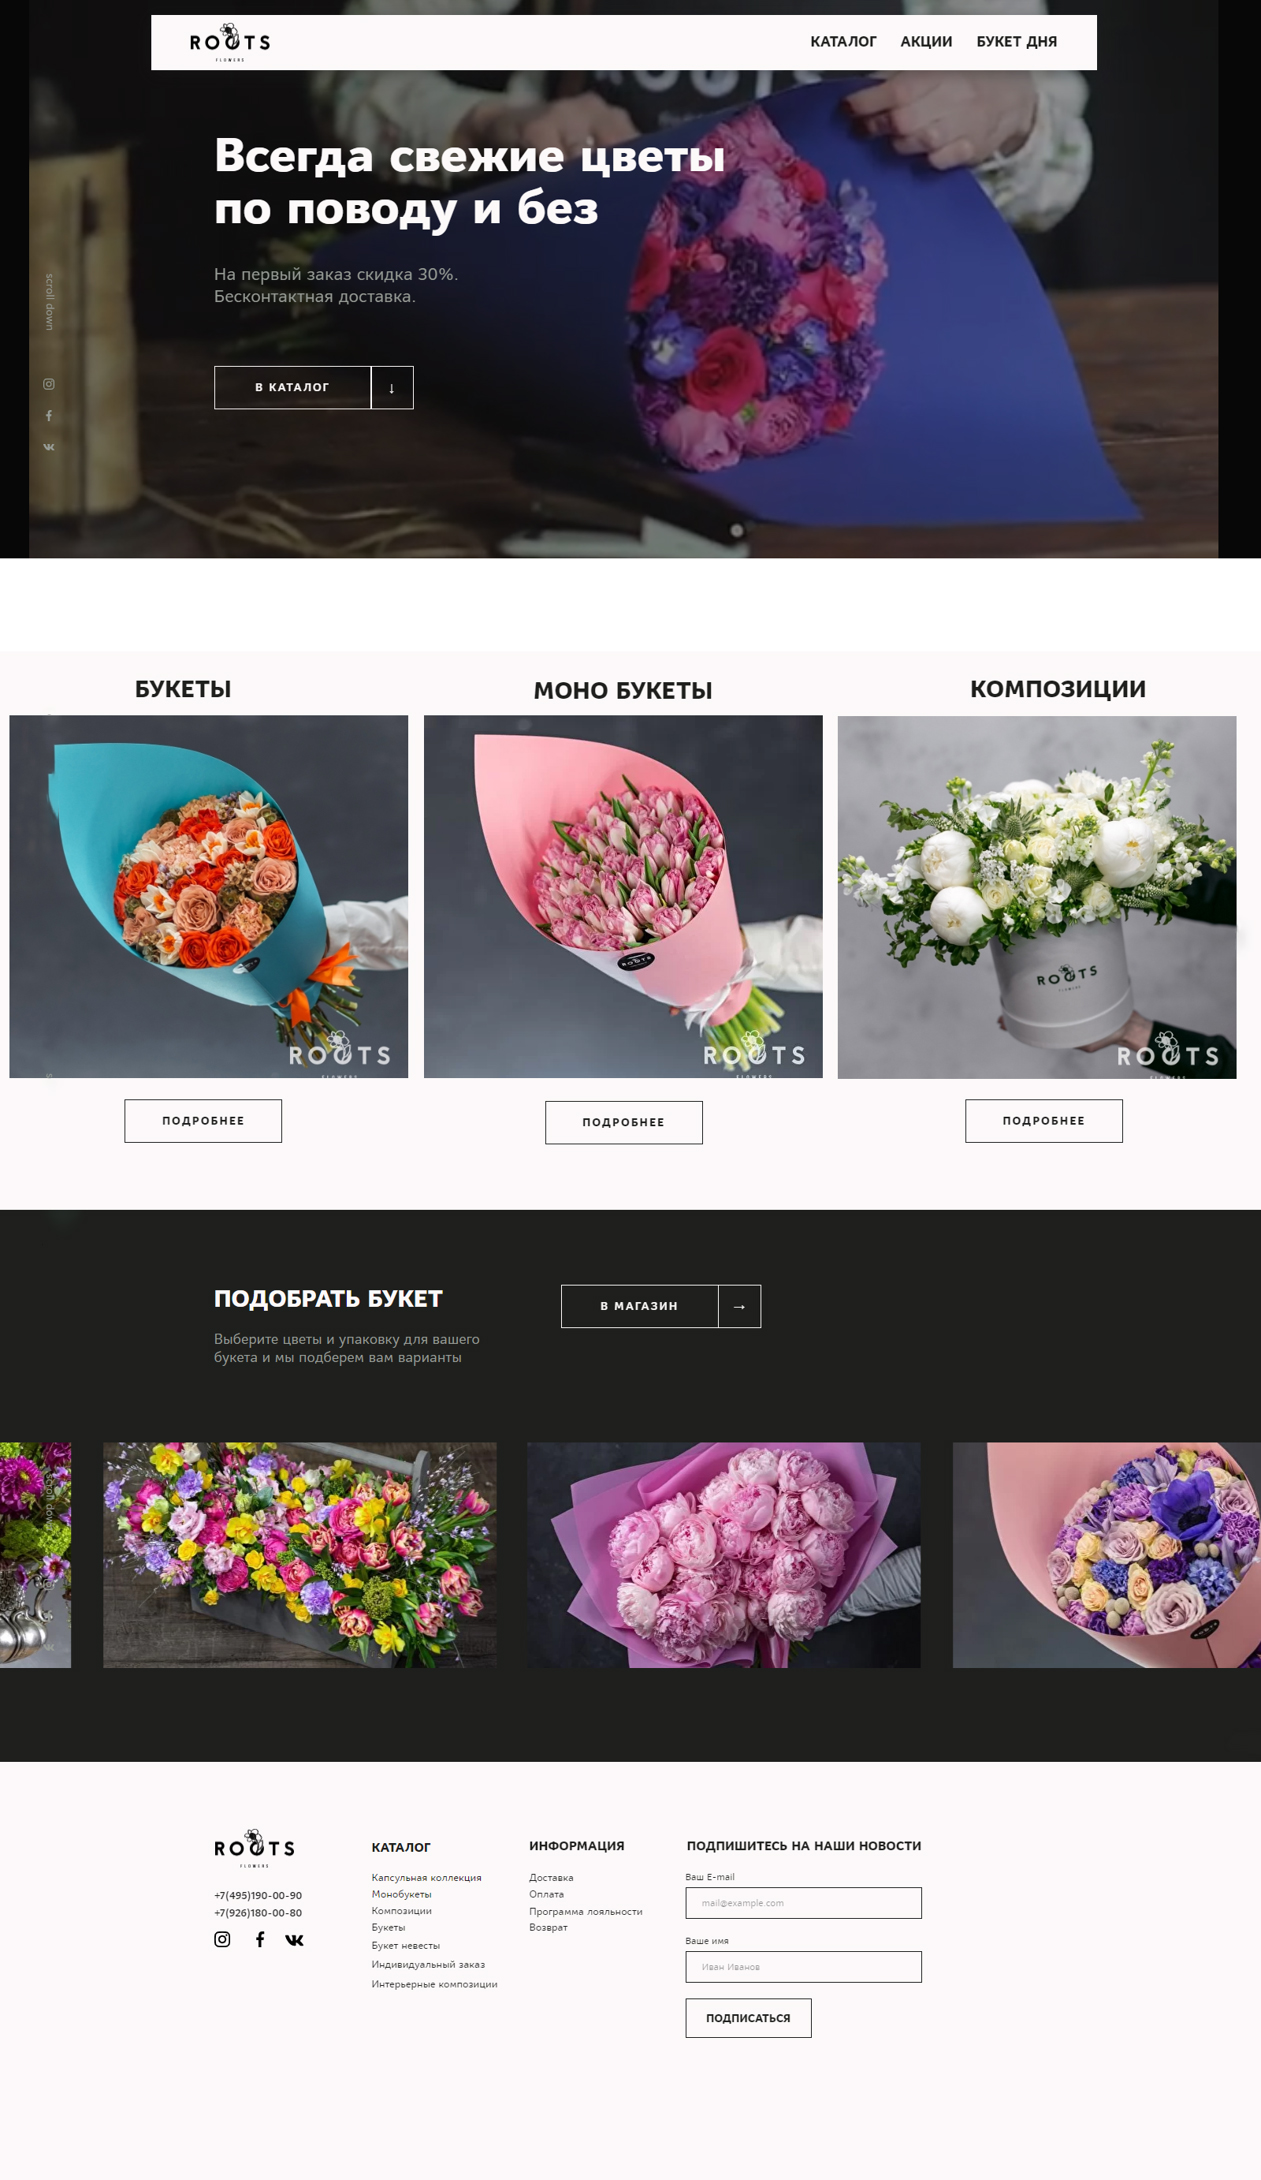This screenshot has height=2180, width=1261.
Task: Click the КАТАЛОГ footer column heading
Action: point(401,1847)
